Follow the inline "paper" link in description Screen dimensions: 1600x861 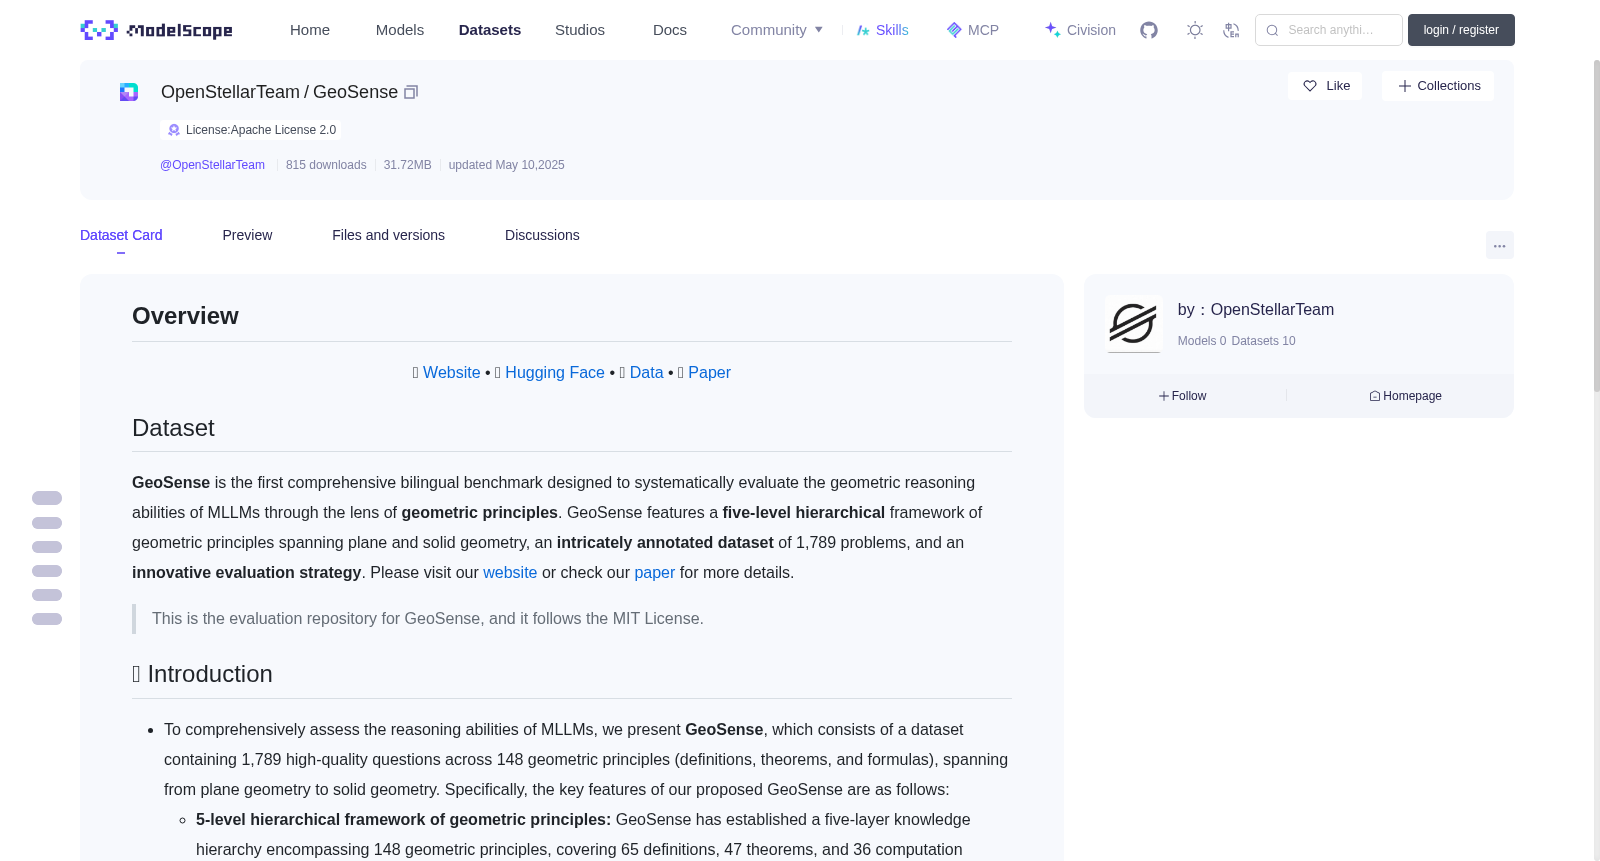point(655,572)
